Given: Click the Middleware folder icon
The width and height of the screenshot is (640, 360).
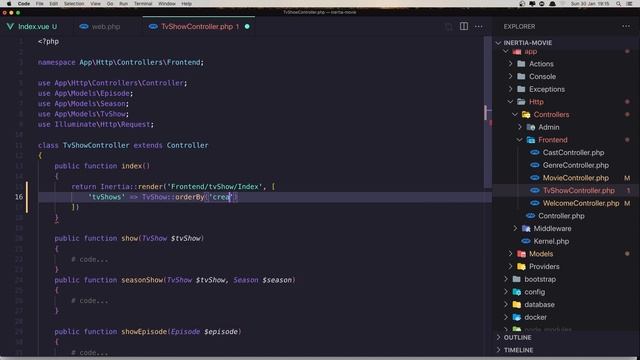Looking at the screenshot, I should click(526, 228).
